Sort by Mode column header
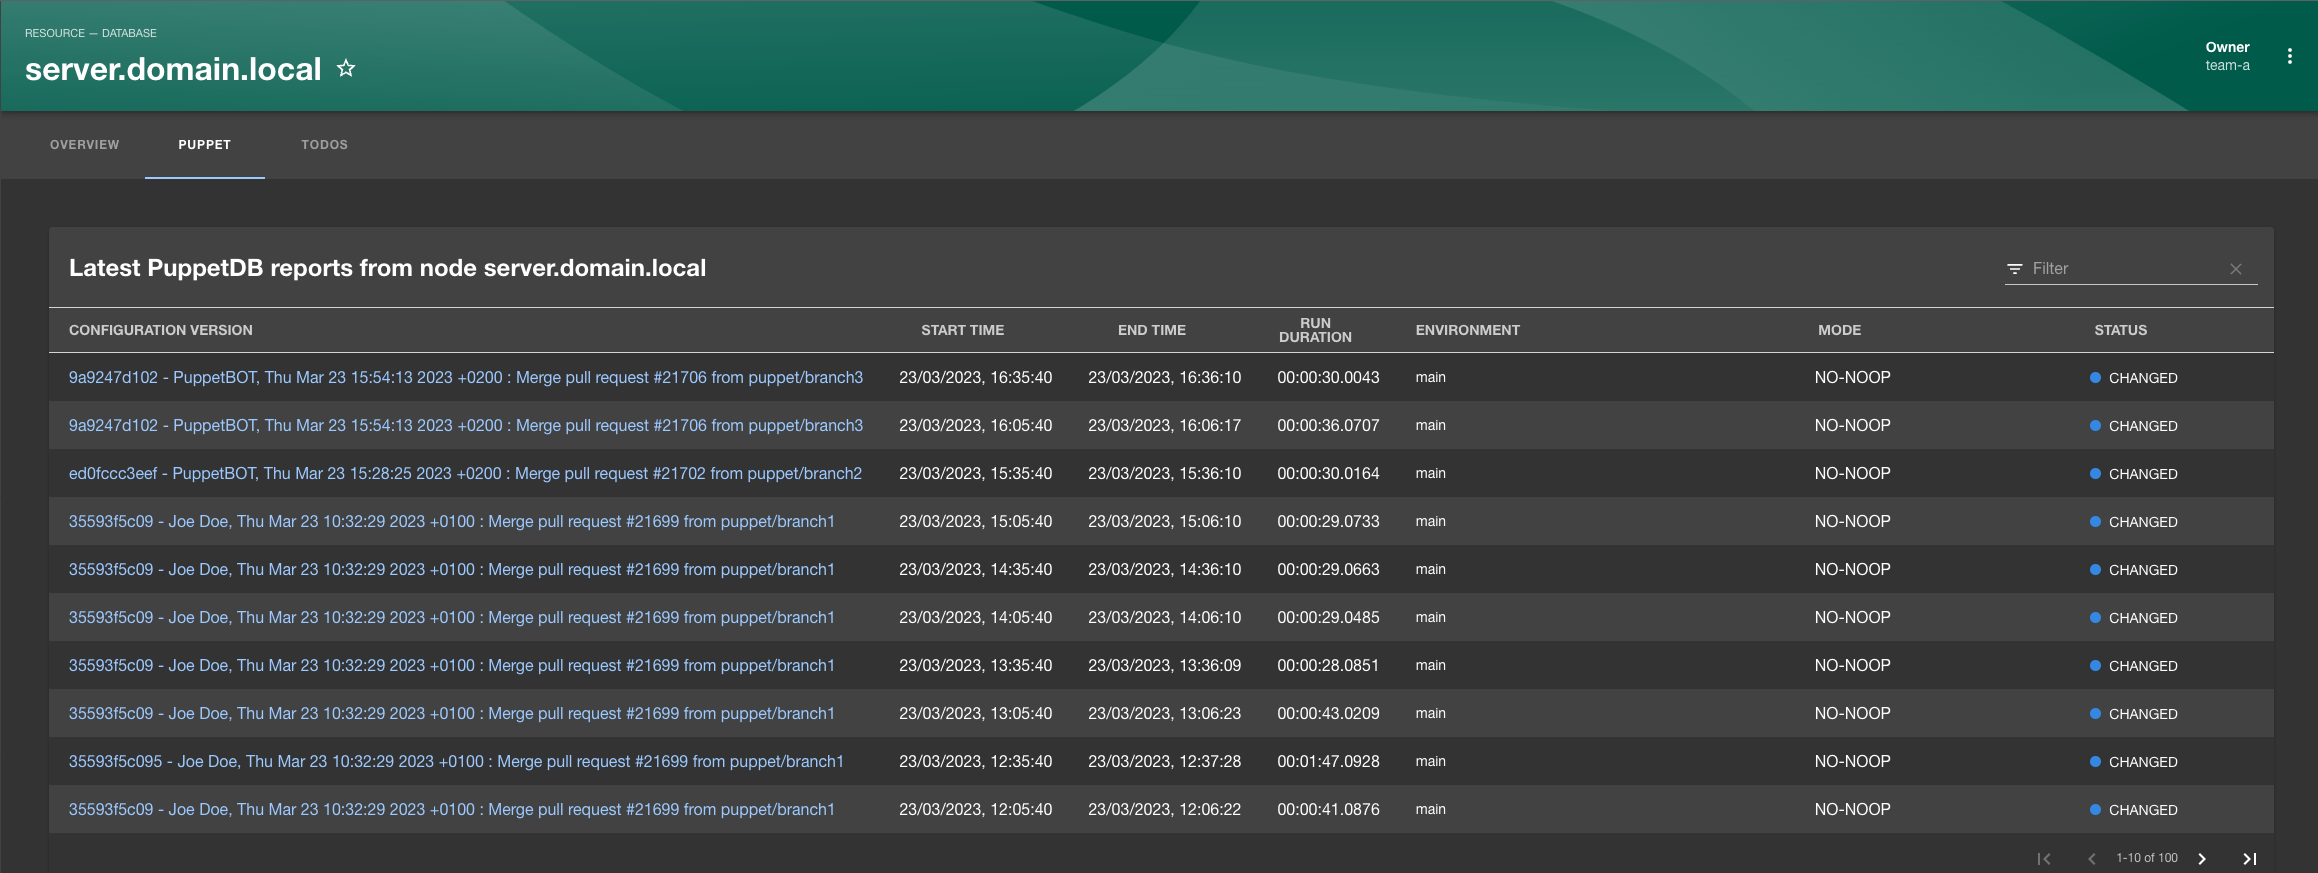 click(x=1839, y=330)
